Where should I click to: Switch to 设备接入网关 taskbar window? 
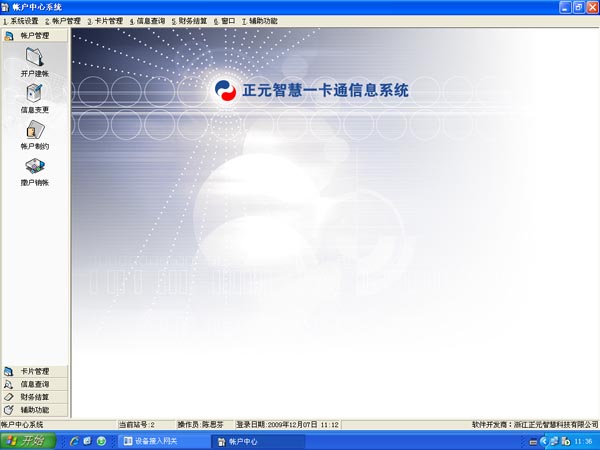(164, 441)
